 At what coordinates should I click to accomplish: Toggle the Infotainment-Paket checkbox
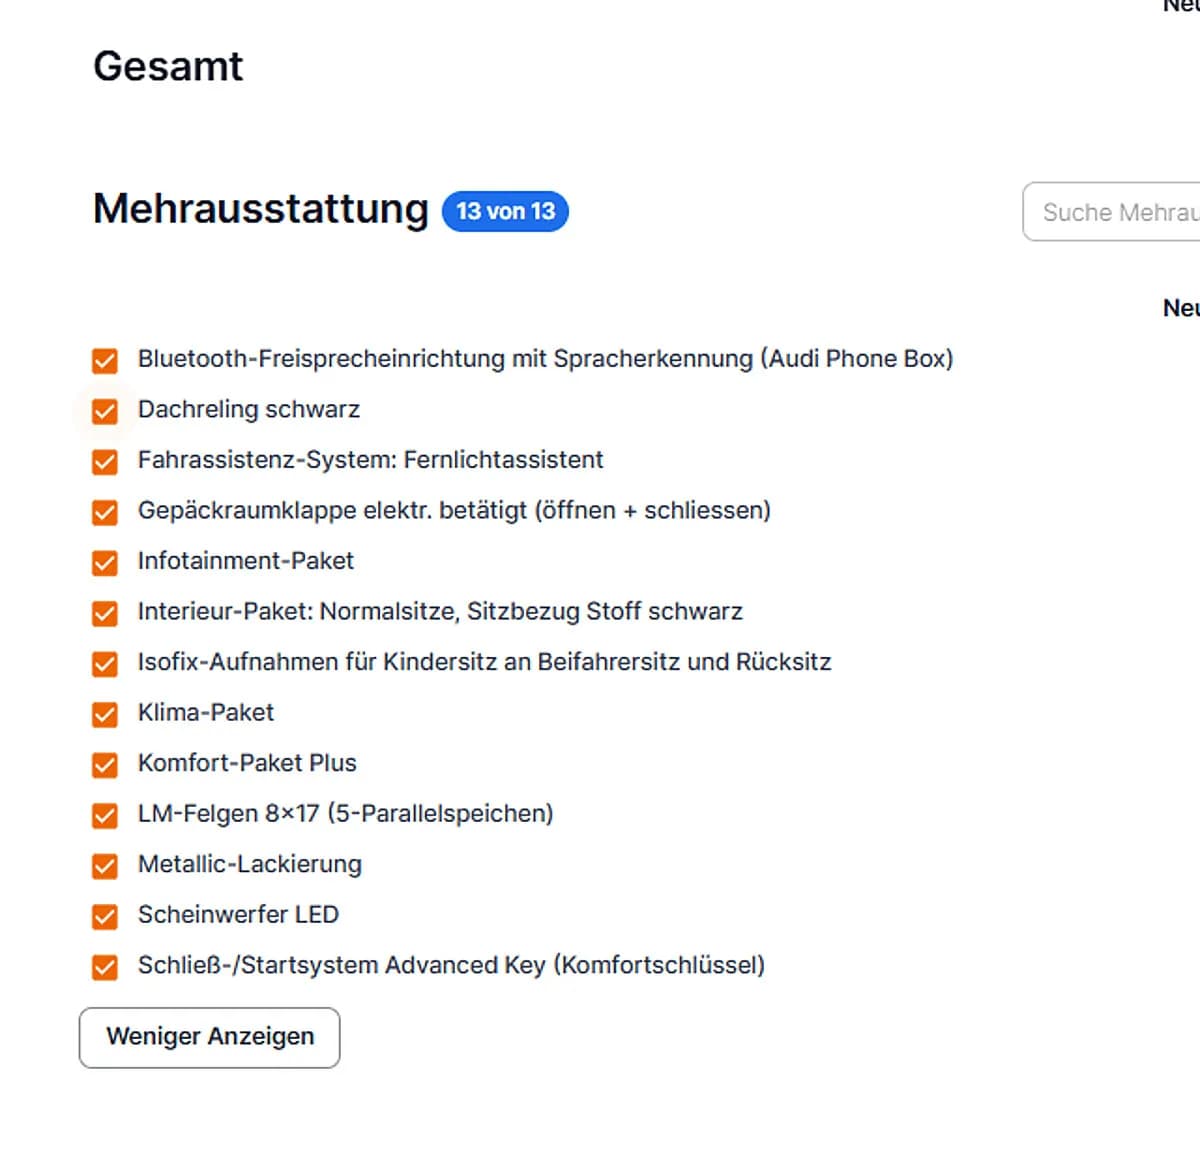105,562
